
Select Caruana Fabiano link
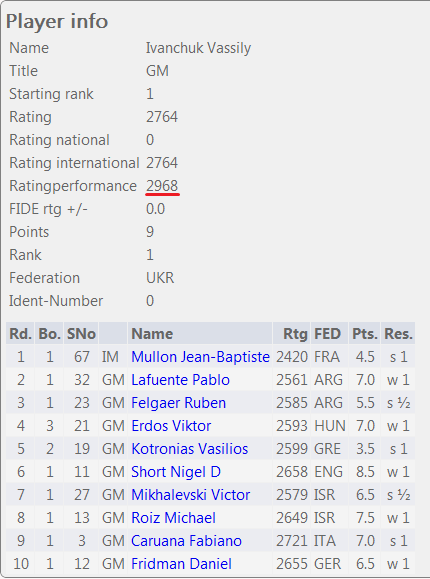click(x=186, y=541)
